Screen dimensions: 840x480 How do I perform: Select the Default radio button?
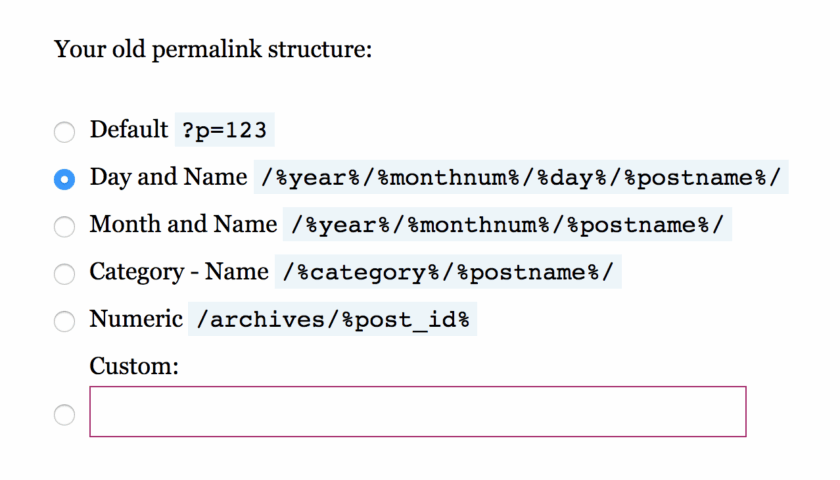click(x=64, y=131)
